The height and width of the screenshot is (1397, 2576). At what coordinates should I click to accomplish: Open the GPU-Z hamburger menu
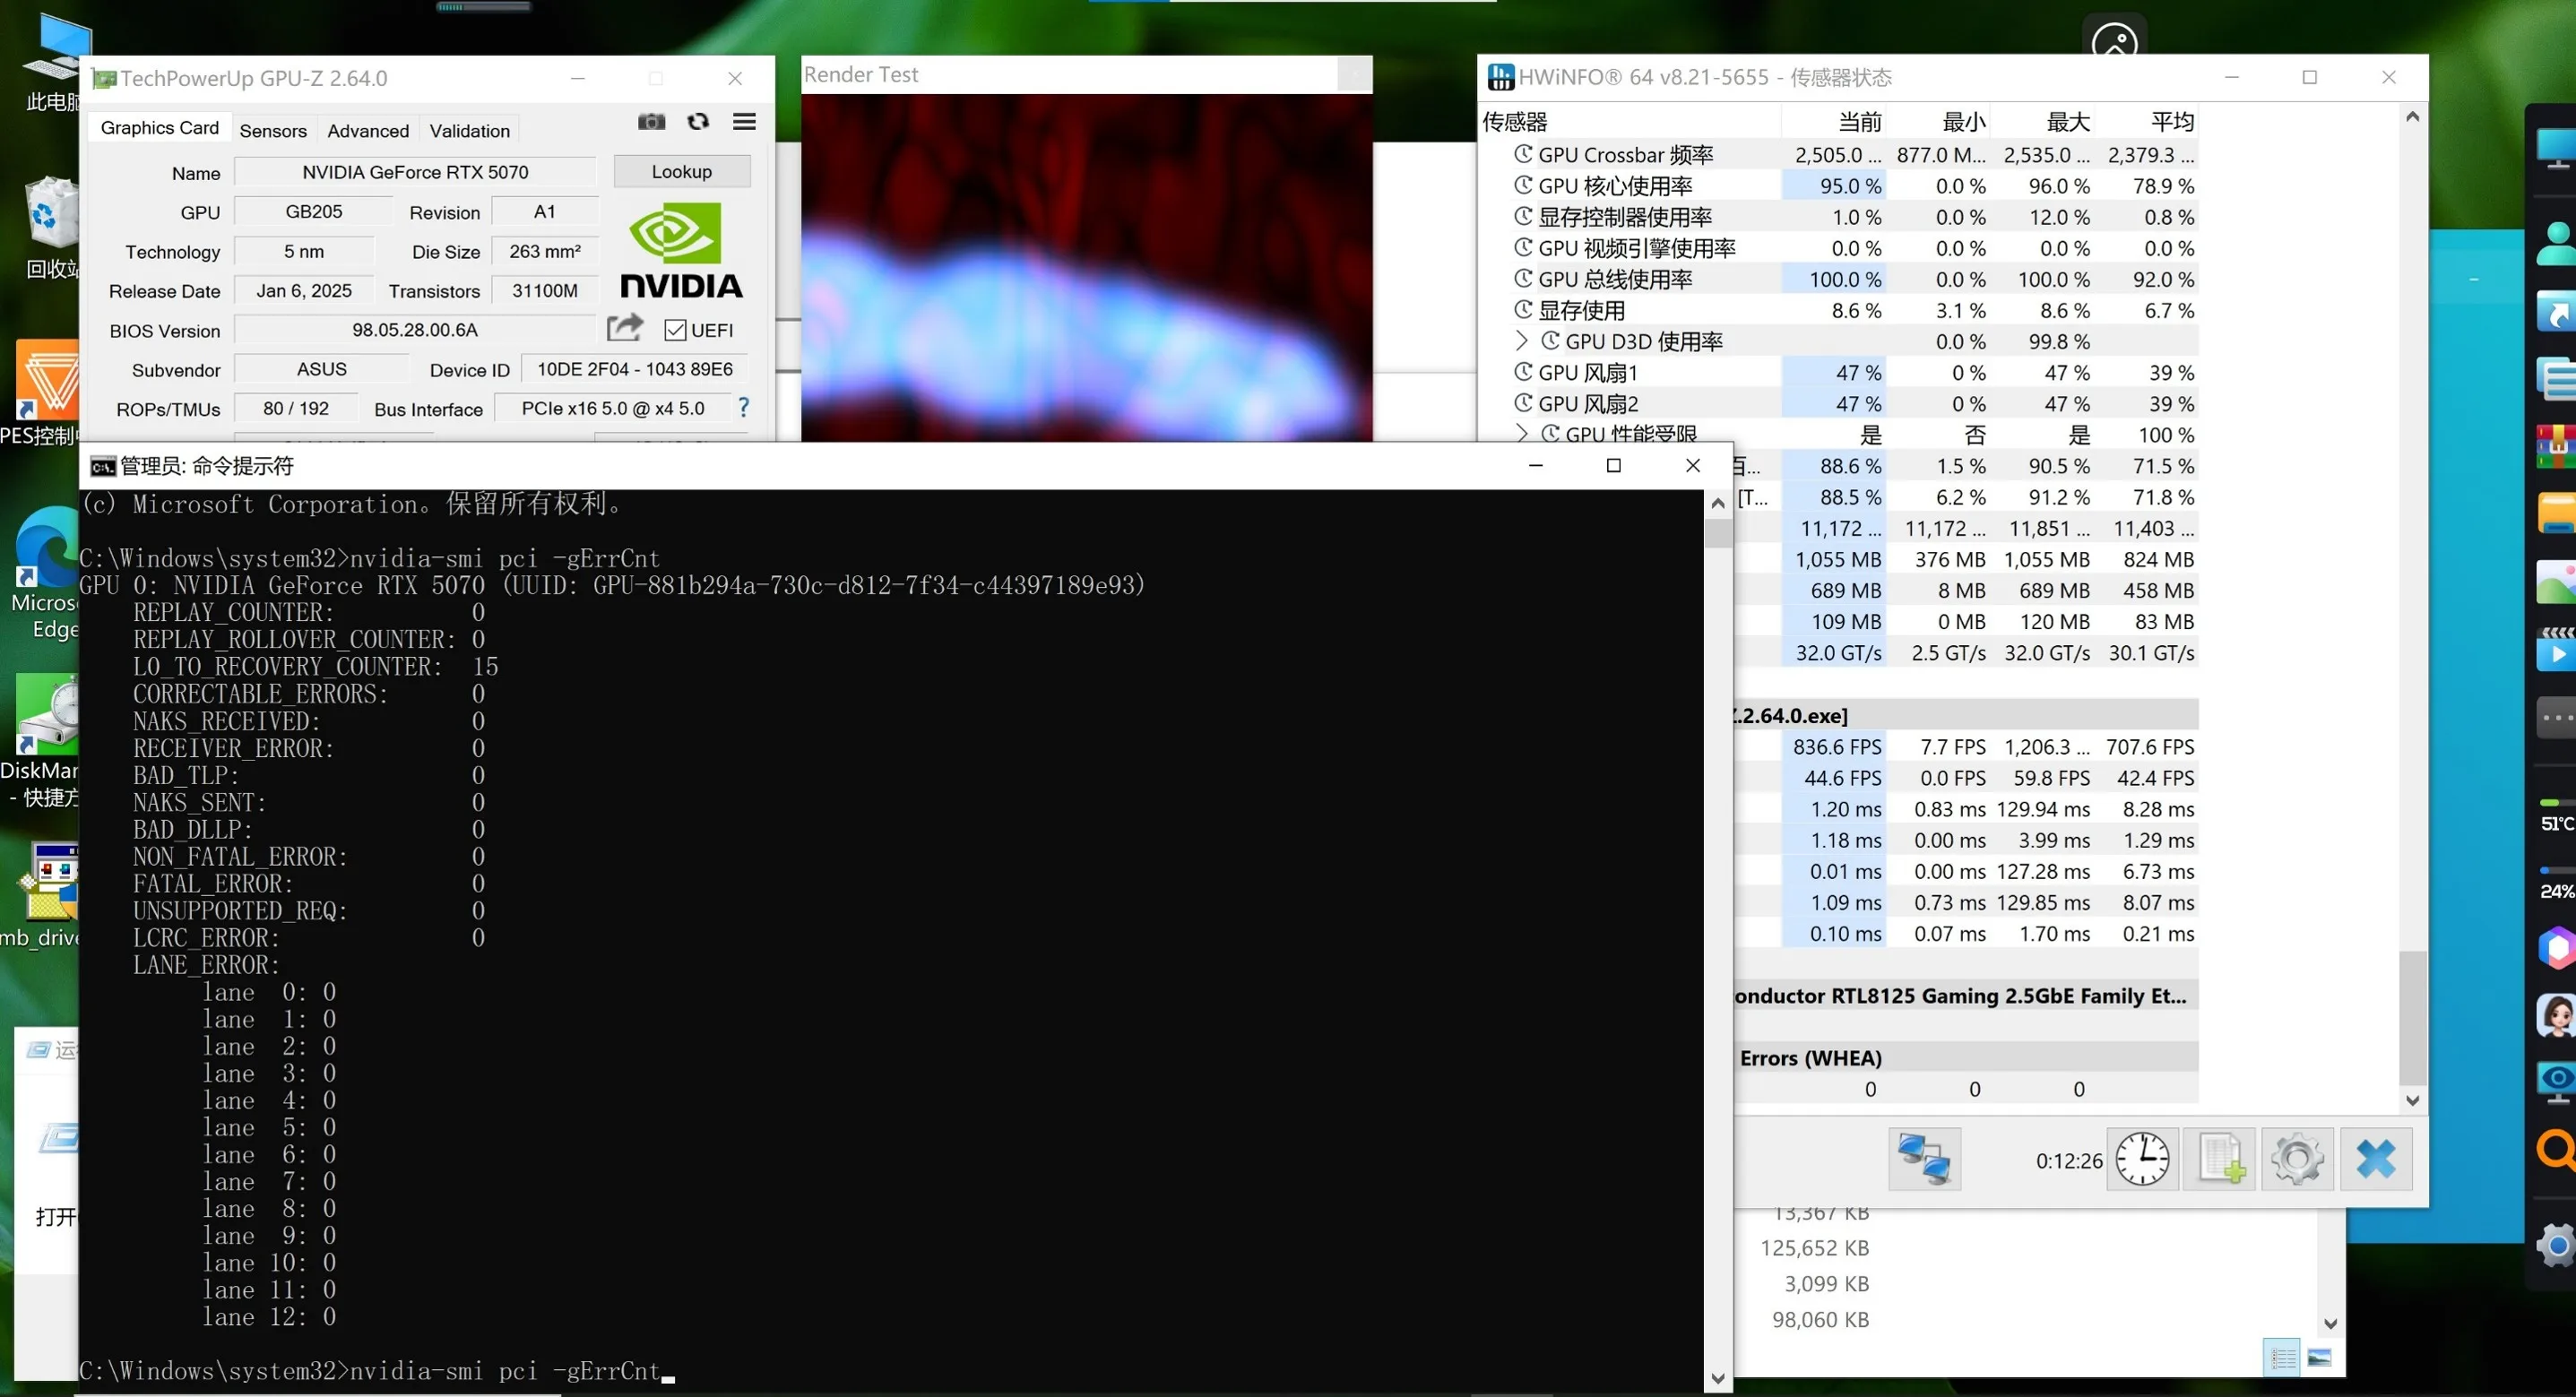[x=744, y=122]
